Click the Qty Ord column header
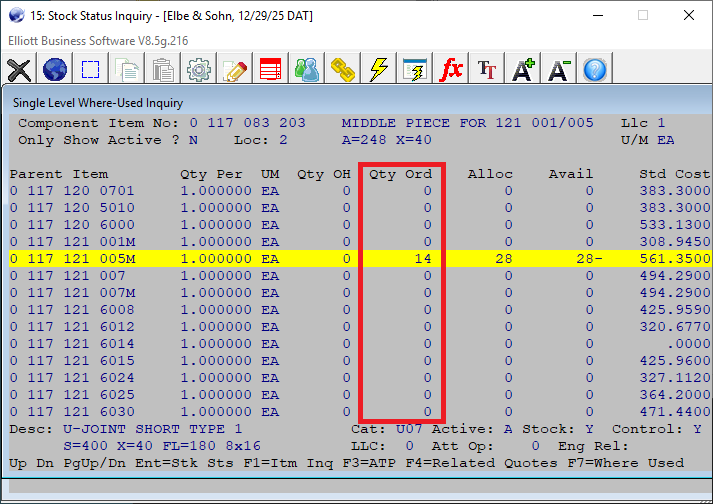This screenshot has height=504, width=713. [x=400, y=173]
